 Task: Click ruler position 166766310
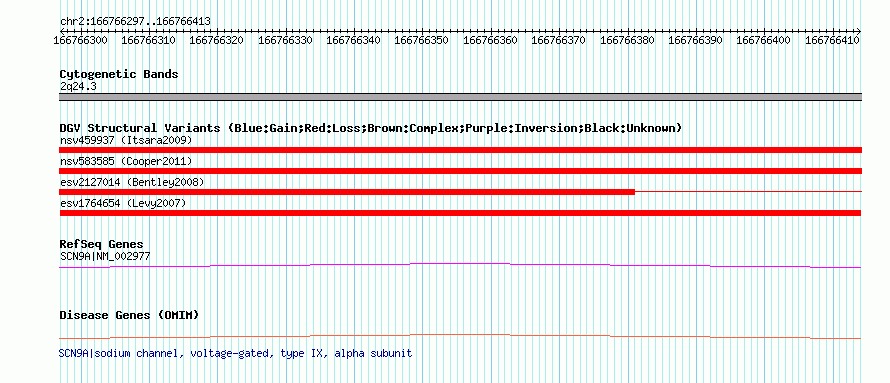tap(149, 40)
